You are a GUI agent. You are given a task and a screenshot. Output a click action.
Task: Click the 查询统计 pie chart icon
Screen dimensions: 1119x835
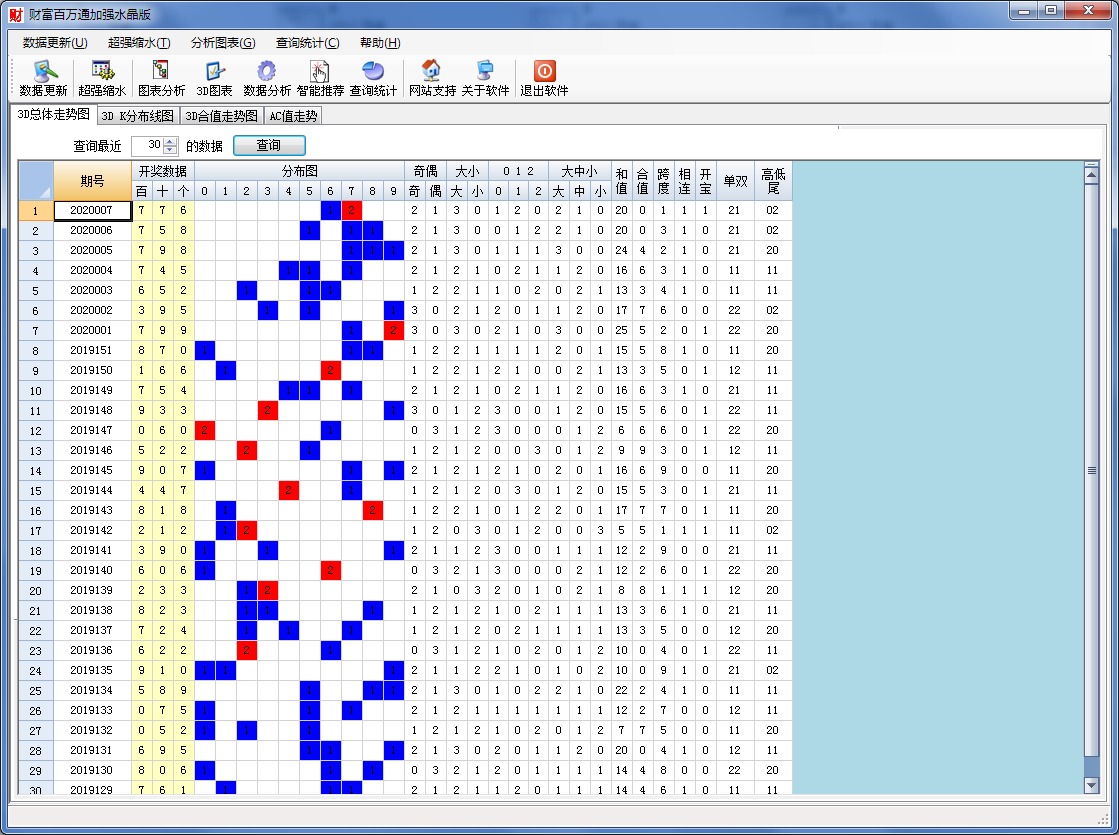click(373, 72)
